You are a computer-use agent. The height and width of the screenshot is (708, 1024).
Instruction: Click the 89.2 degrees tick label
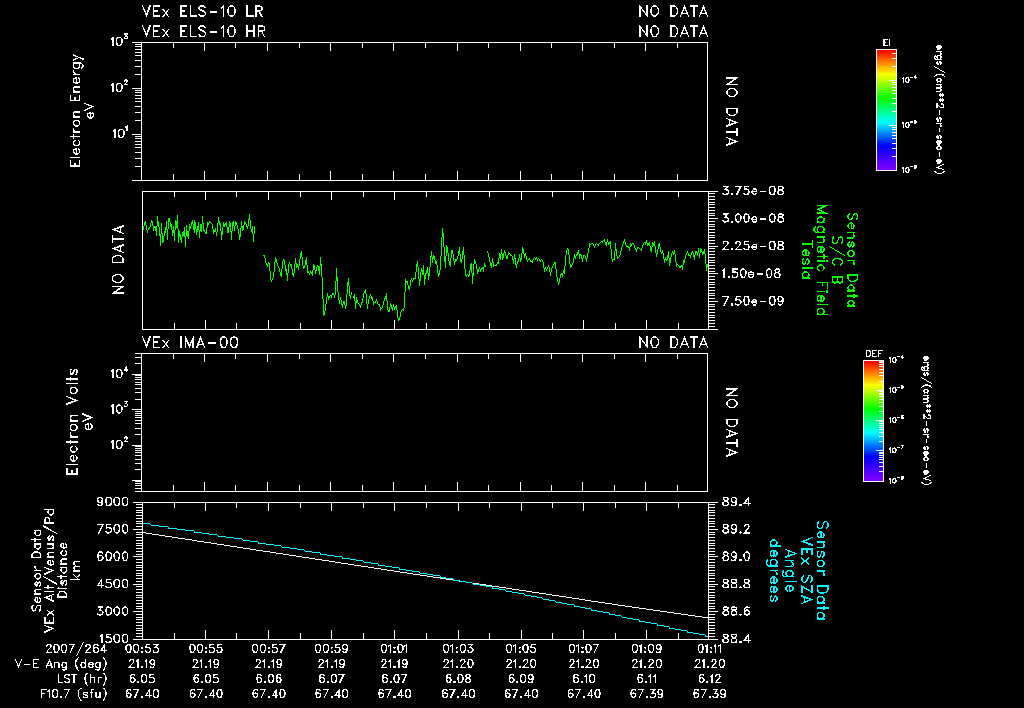click(x=737, y=530)
